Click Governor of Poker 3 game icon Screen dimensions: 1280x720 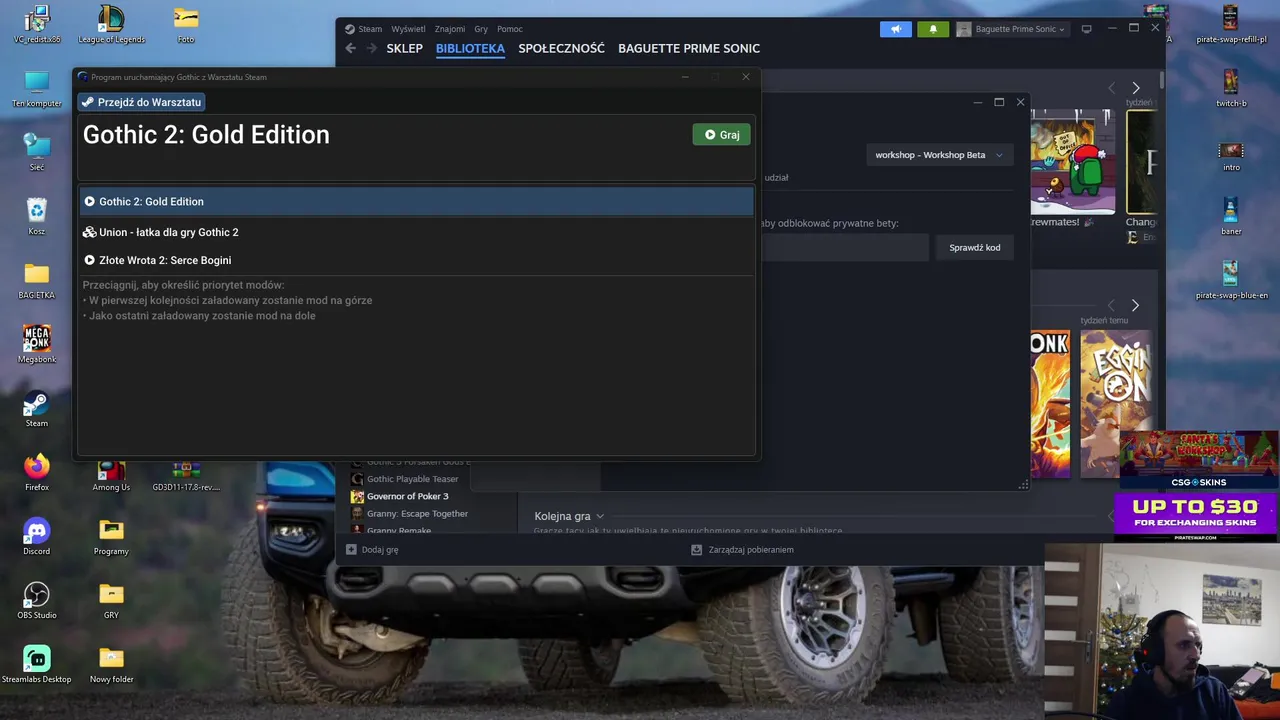click(357, 496)
